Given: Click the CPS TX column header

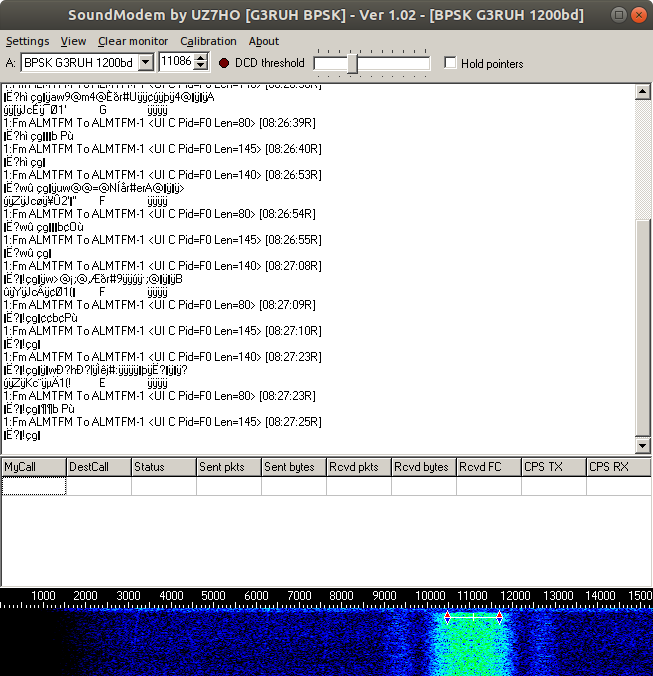Looking at the screenshot, I should point(554,467).
